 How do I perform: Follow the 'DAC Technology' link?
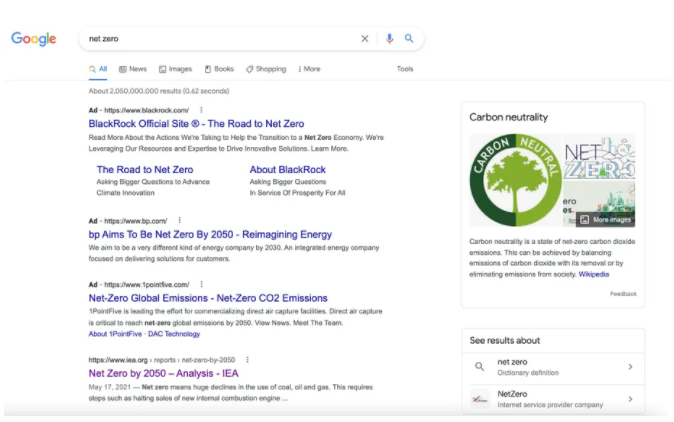coord(174,334)
